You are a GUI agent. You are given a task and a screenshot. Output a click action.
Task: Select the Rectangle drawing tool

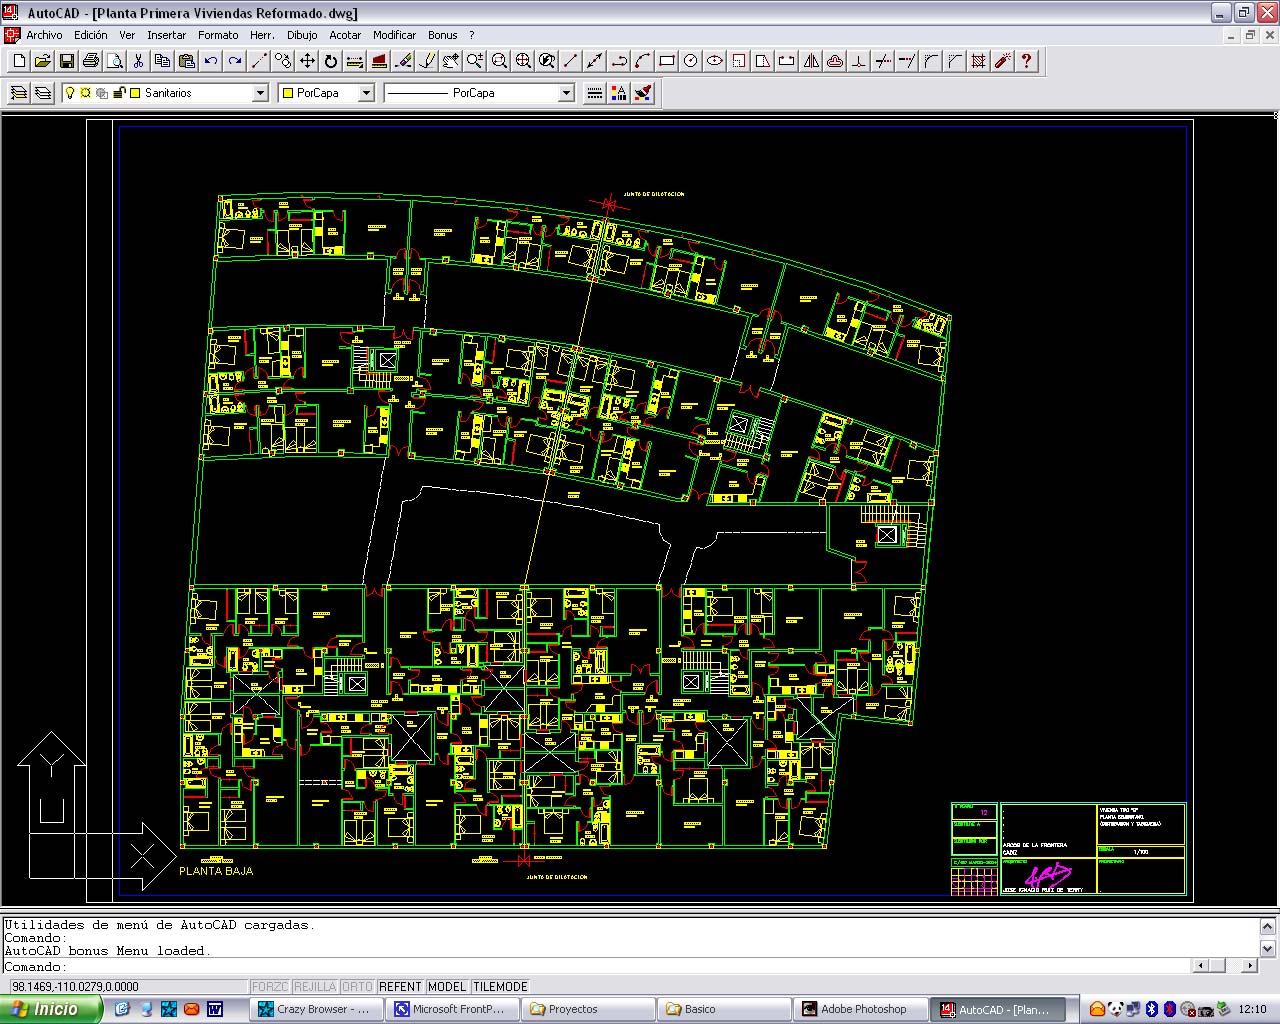coord(667,61)
